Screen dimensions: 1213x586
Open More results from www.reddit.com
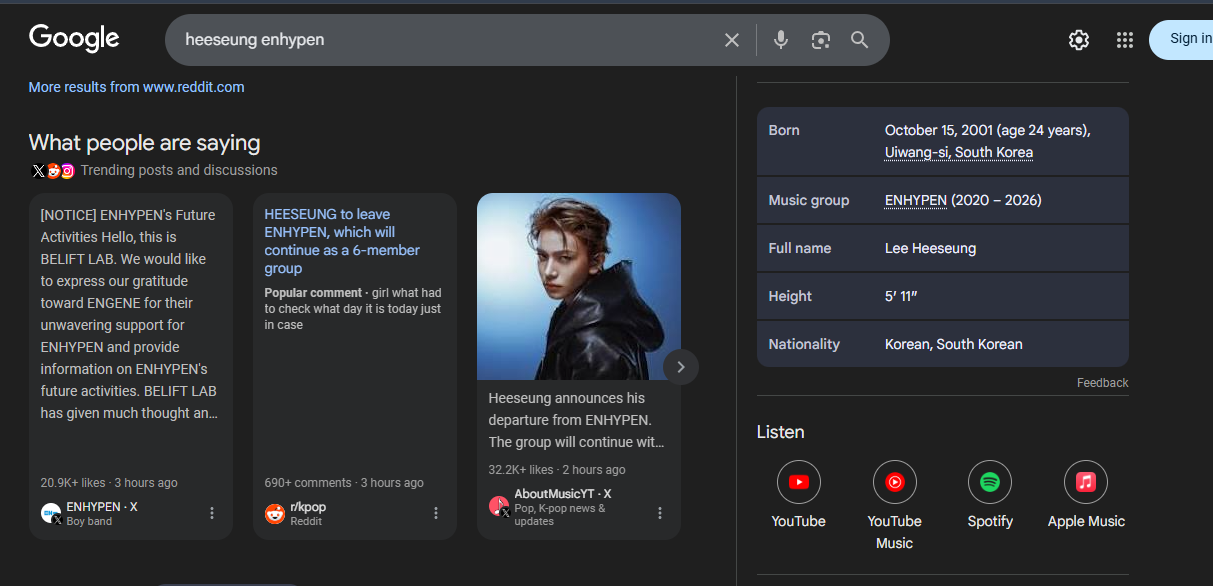[136, 87]
